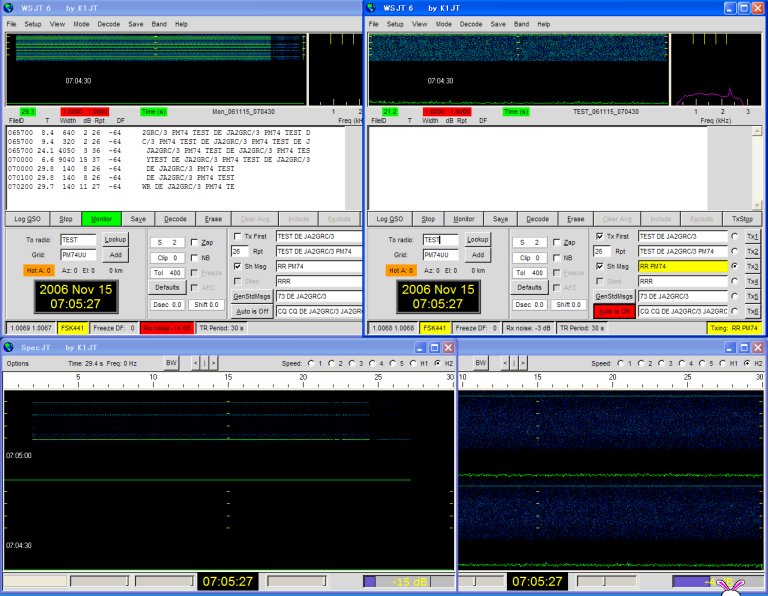Toggle Zap checkbox in right WSJT window
The width and height of the screenshot is (768, 596).
click(556, 242)
